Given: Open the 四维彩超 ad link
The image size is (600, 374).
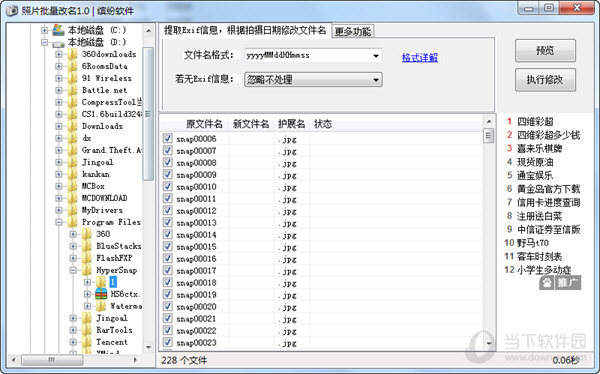Looking at the screenshot, I should pos(535,122).
